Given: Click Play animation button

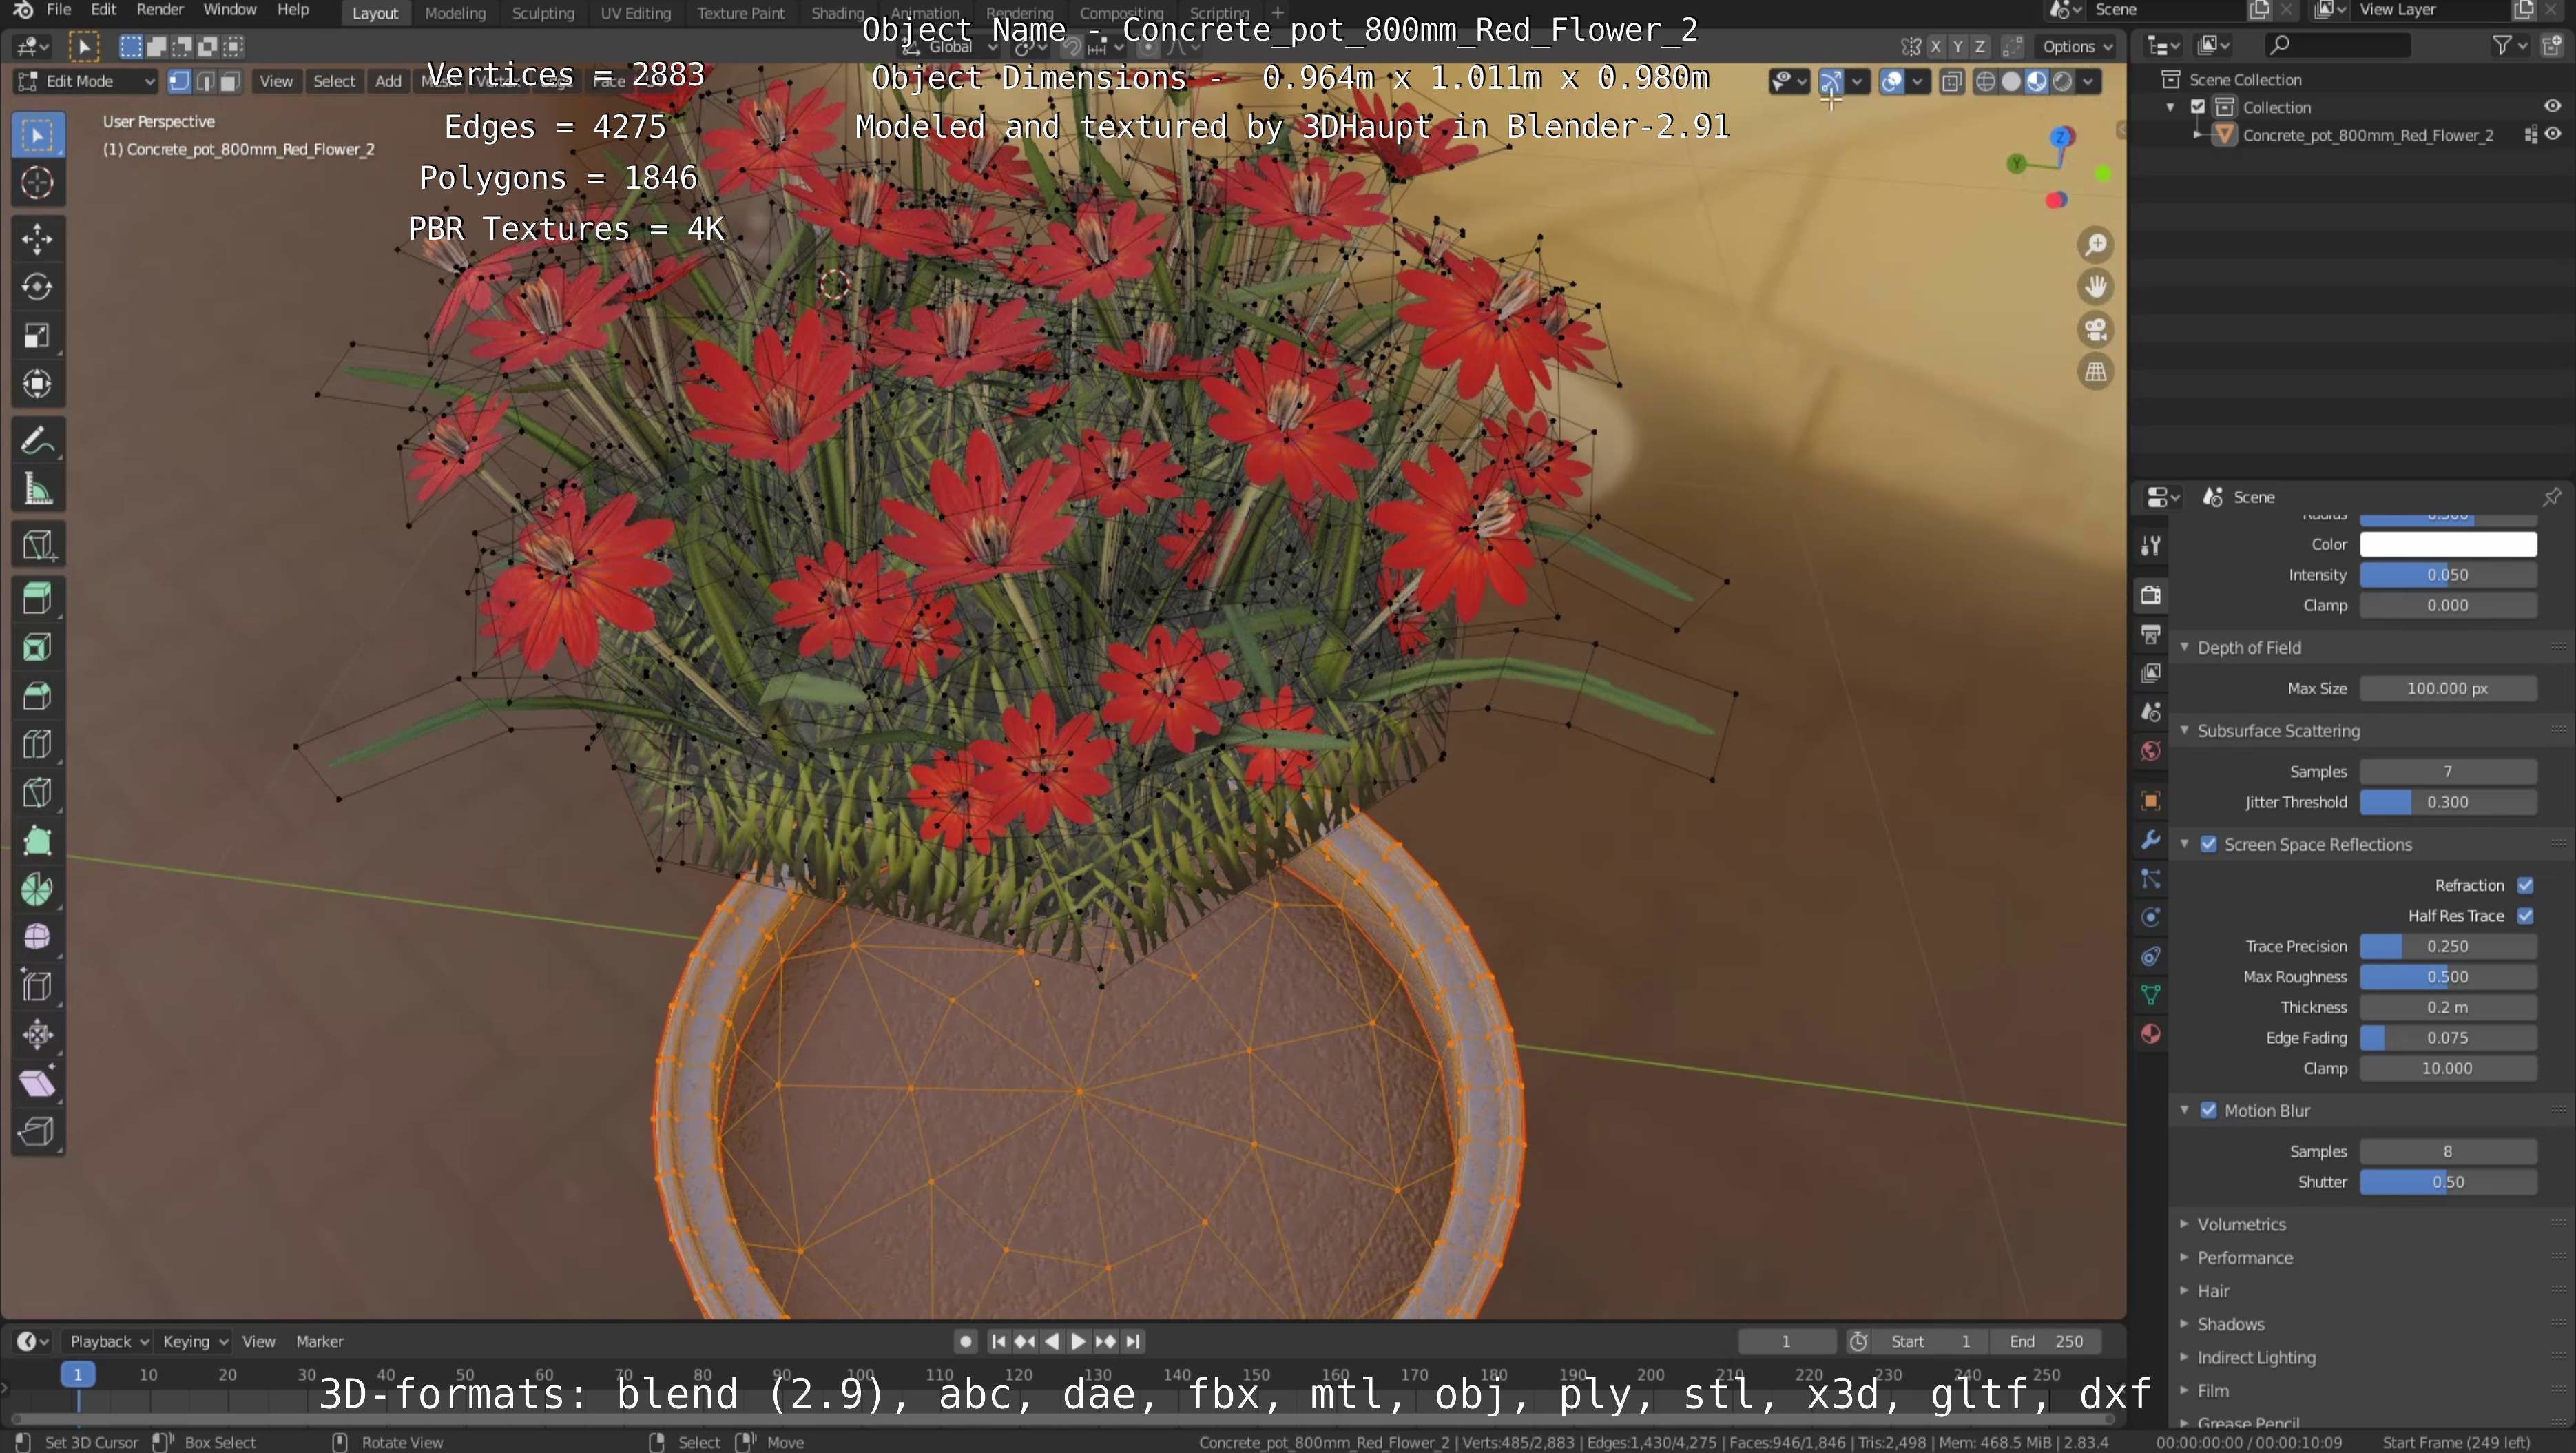Looking at the screenshot, I should click(x=1078, y=1341).
